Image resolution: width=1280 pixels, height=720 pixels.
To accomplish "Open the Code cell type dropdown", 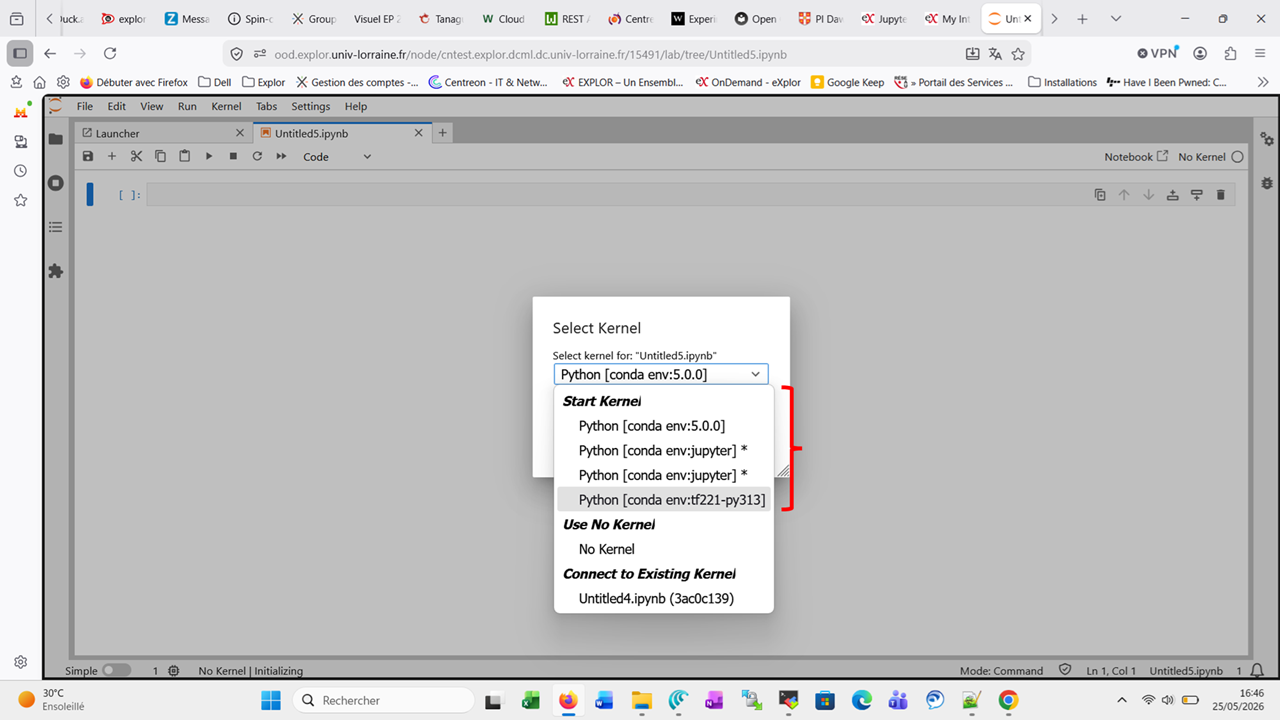I will tap(337, 157).
